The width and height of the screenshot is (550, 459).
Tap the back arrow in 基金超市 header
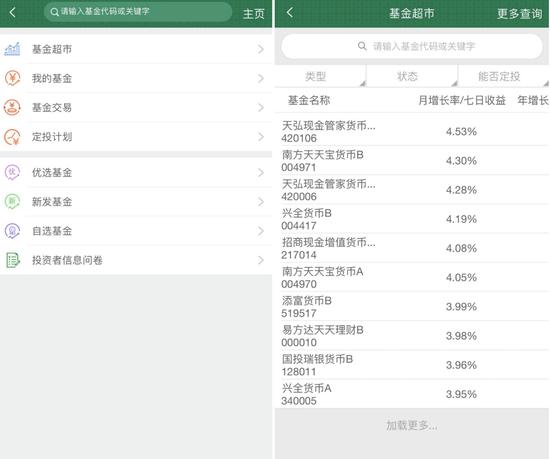[x=289, y=13]
